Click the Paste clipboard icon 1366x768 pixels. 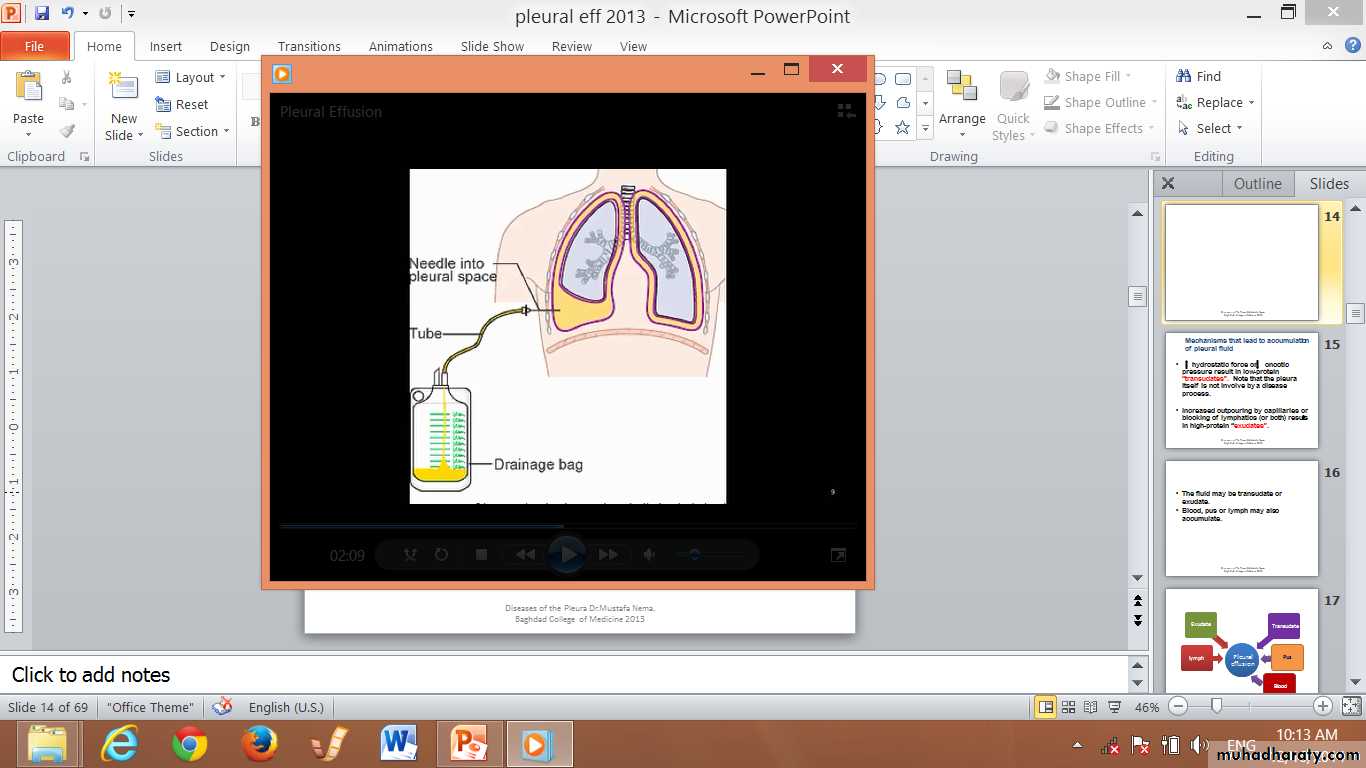click(28, 90)
